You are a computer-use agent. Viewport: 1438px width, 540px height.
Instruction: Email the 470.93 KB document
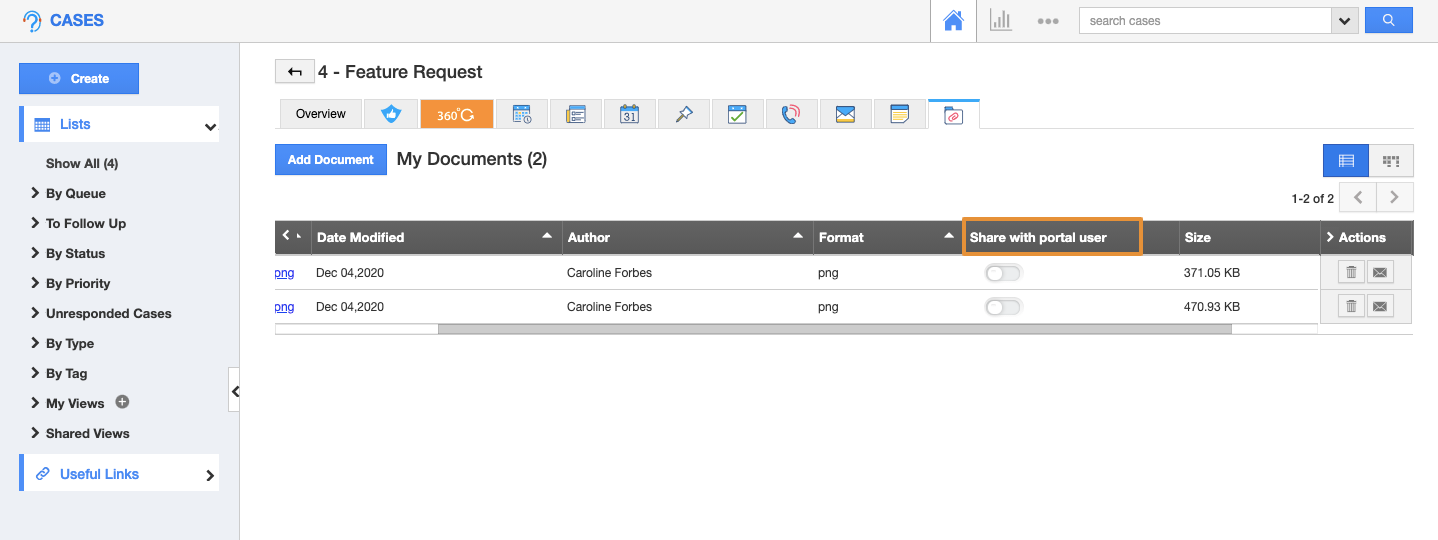1379,307
